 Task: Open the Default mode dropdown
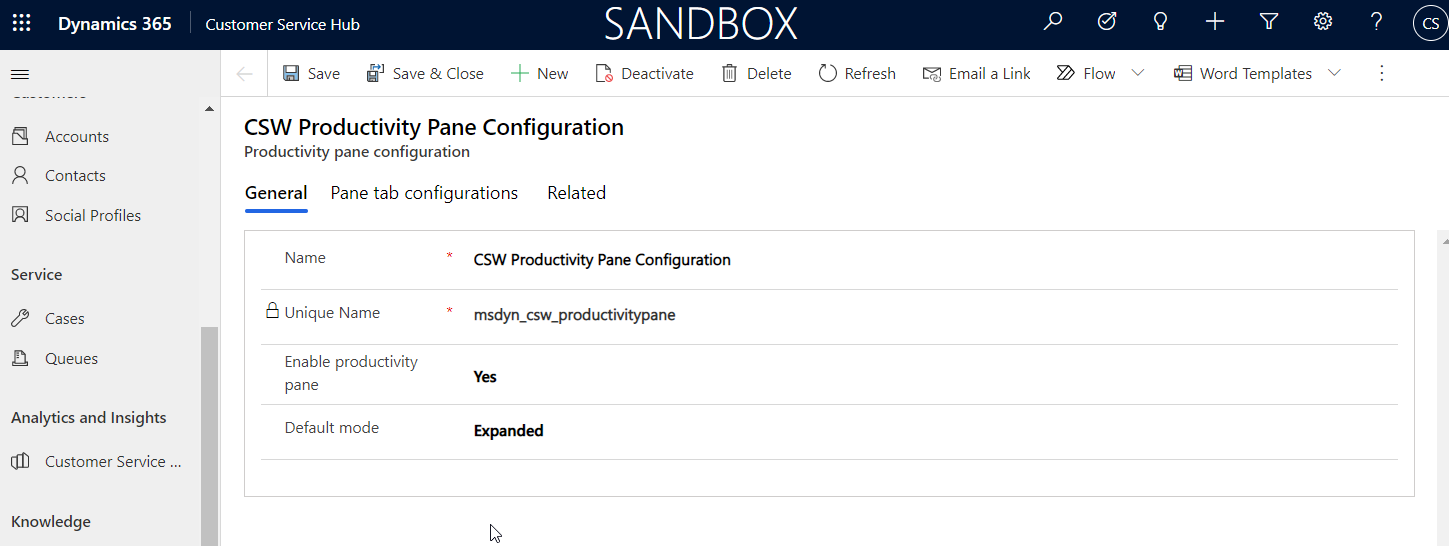click(x=509, y=431)
